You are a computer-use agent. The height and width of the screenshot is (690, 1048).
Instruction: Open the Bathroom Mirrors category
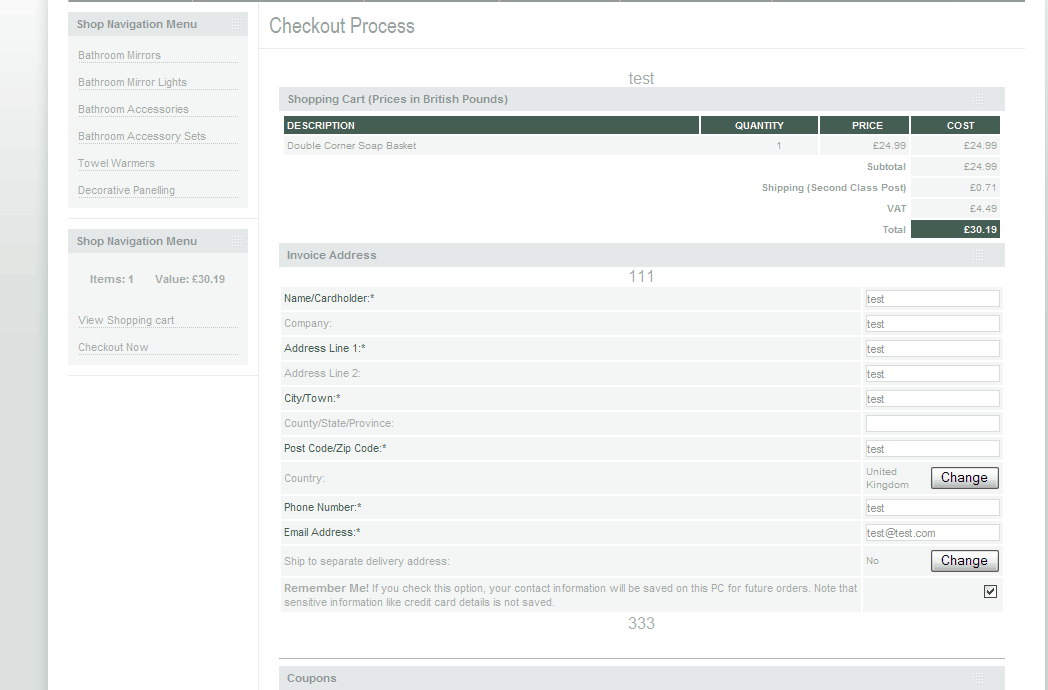coord(119,55)
